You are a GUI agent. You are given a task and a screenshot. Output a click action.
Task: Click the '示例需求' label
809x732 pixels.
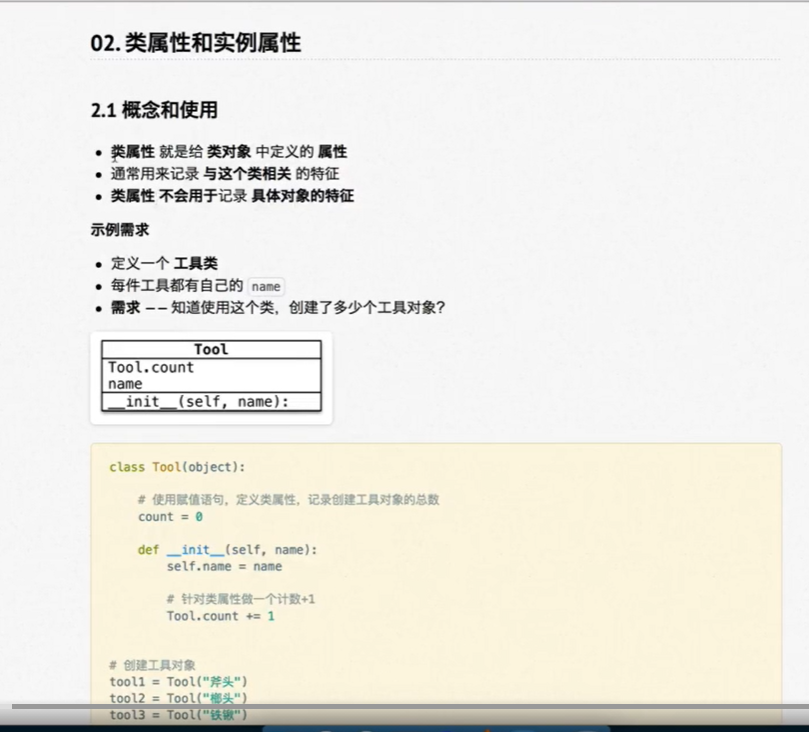[x=120, y=230]
